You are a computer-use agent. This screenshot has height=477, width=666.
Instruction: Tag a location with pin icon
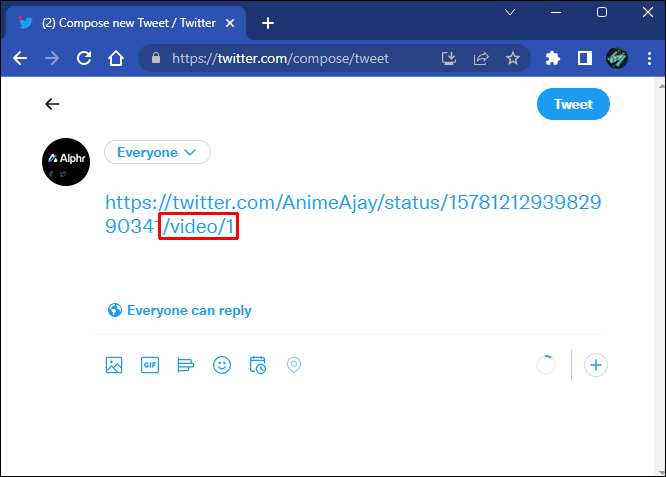point(294,365)
